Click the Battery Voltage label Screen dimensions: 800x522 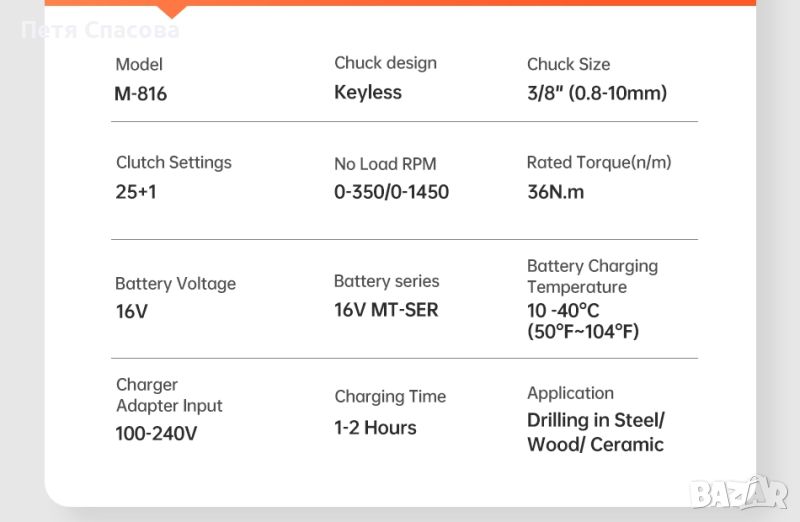tap(175, 284)
